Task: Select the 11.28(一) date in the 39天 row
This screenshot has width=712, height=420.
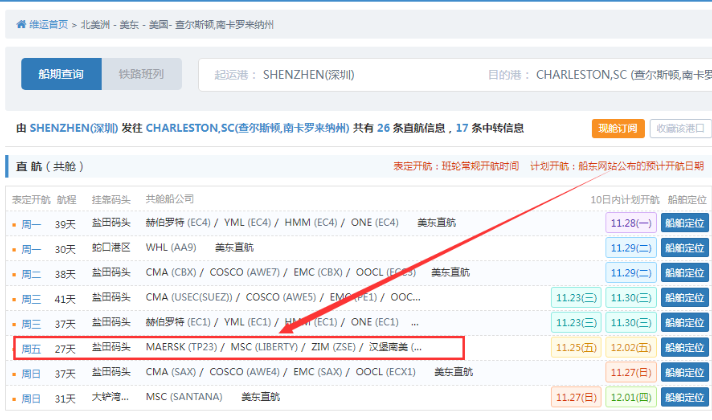Action: [x=631, y=223]
